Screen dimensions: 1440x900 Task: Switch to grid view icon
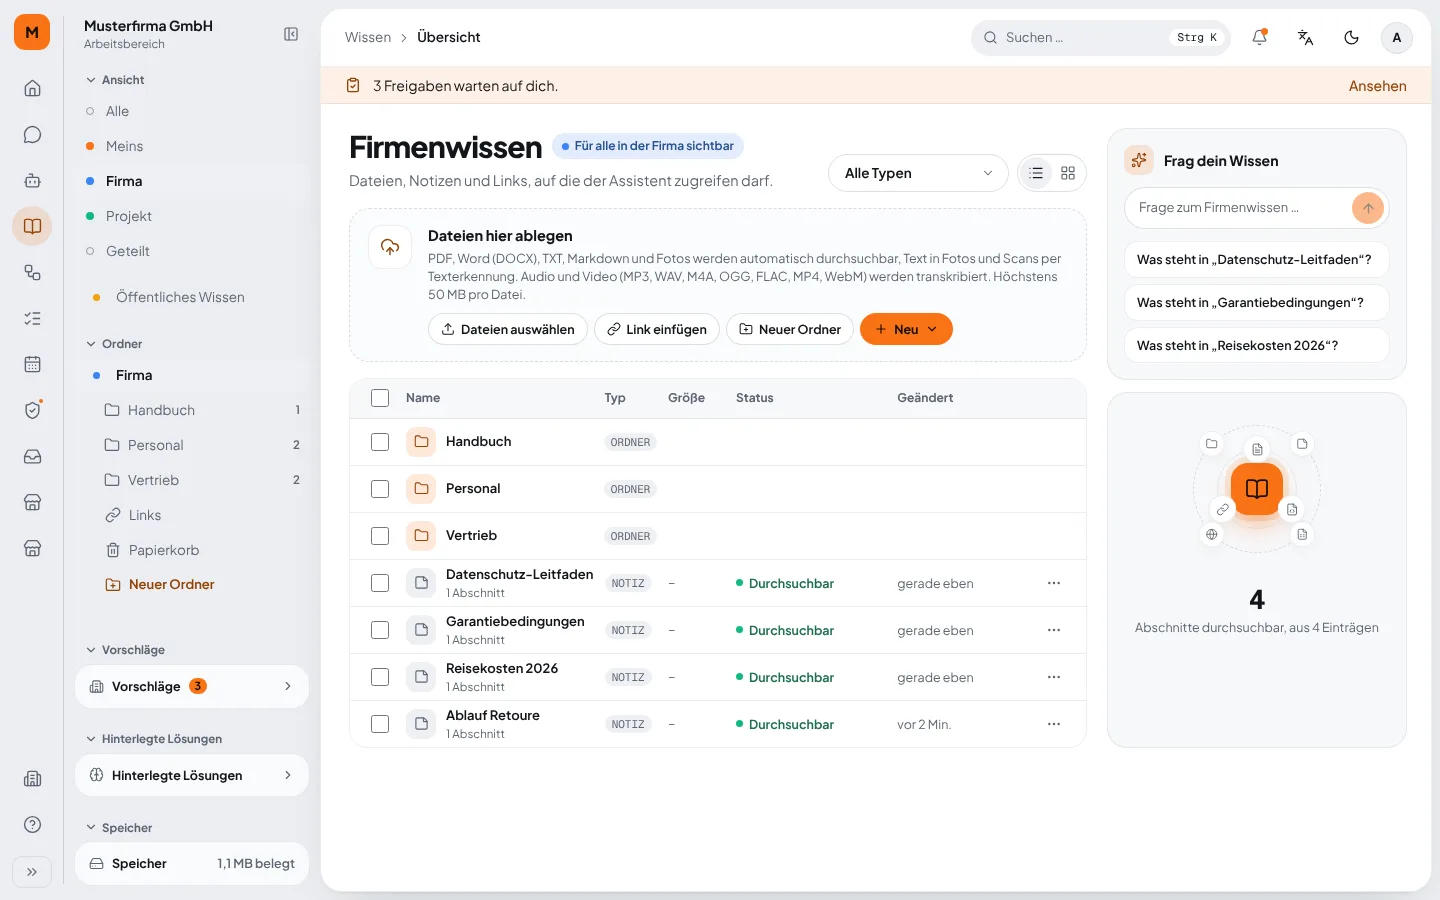1068,173
